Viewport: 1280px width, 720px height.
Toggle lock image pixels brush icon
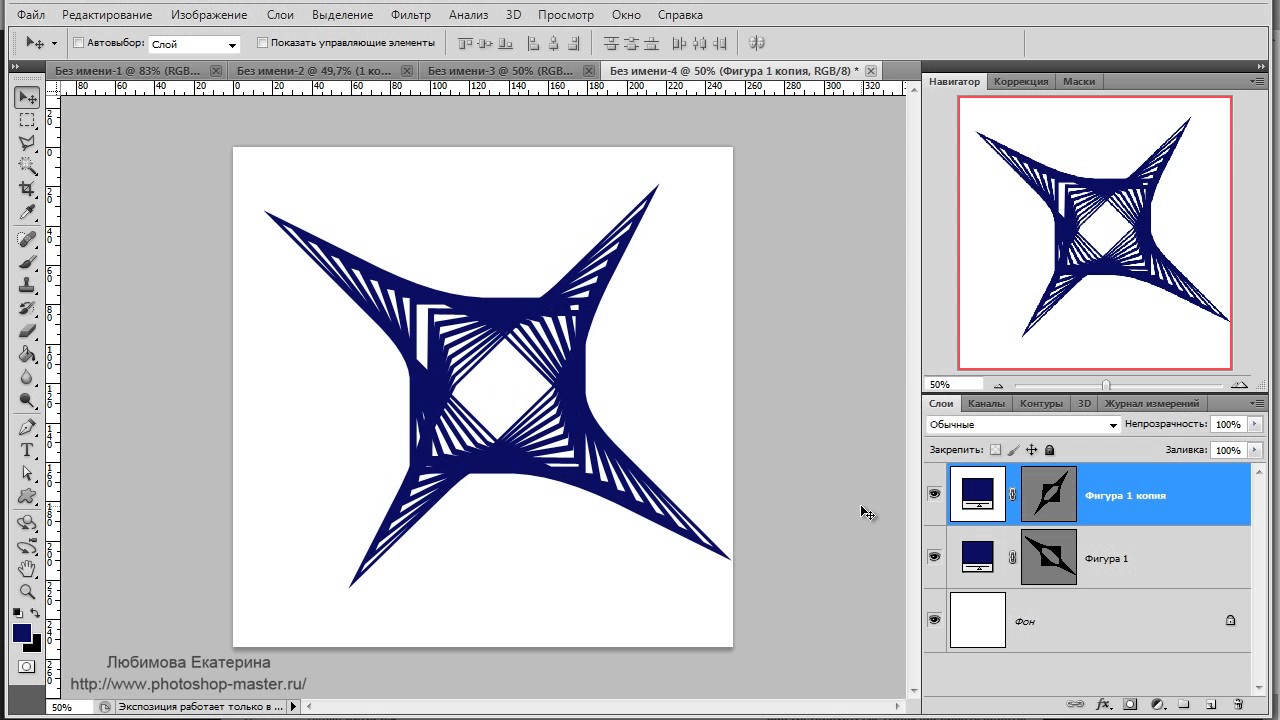(x=1013, y=450)
